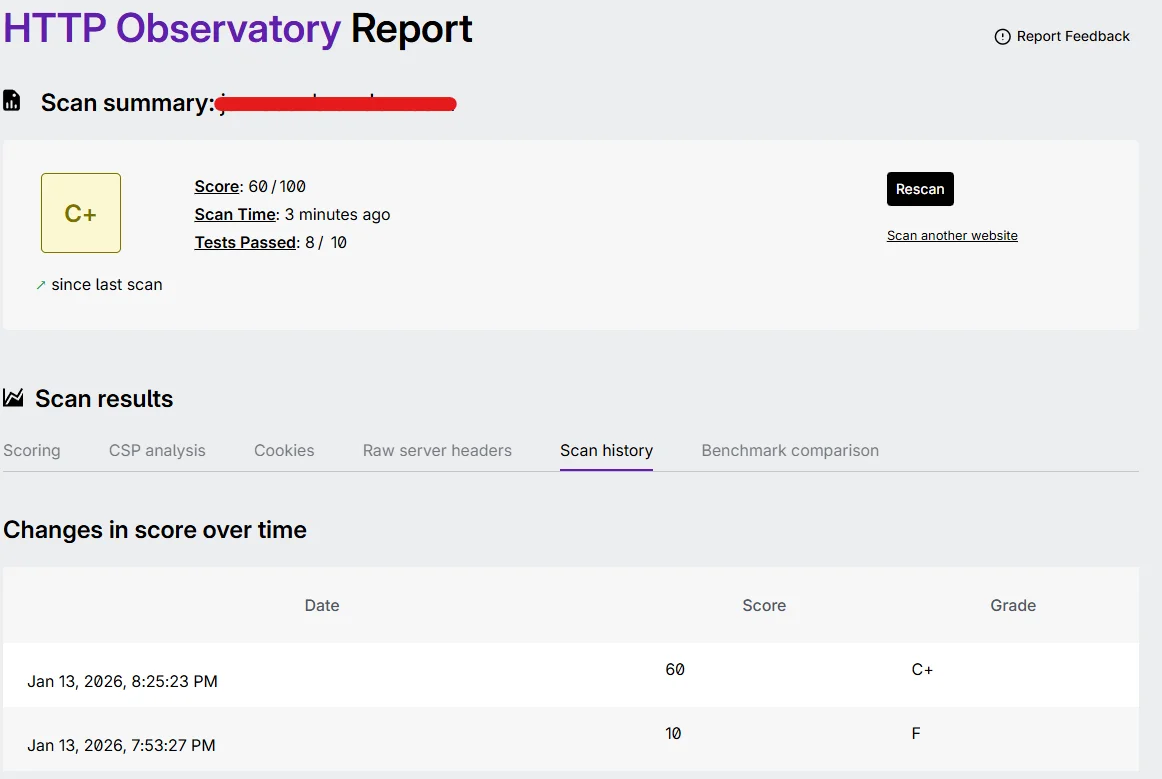Open the CSP analysis tab
Image resolution: width=1162 pixels, height=779 pixels.
(157, 450)
